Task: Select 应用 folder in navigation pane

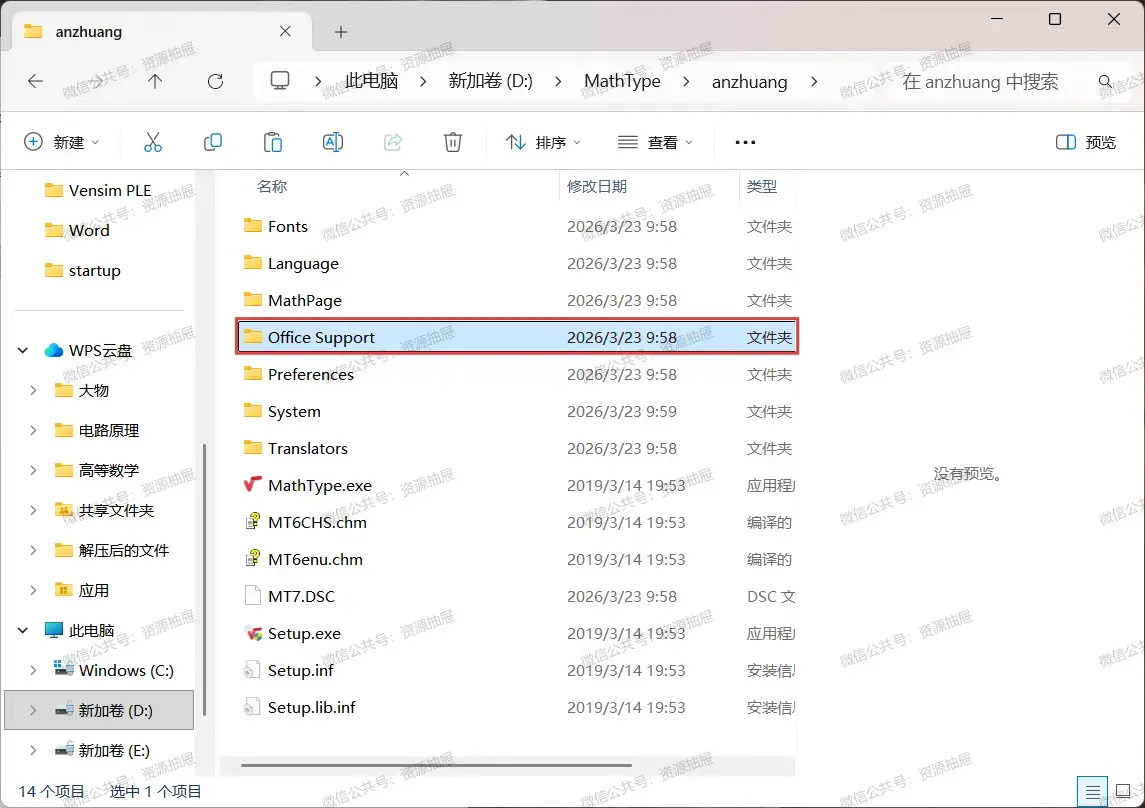Action: pyautogui.click(x=83, y=590)
